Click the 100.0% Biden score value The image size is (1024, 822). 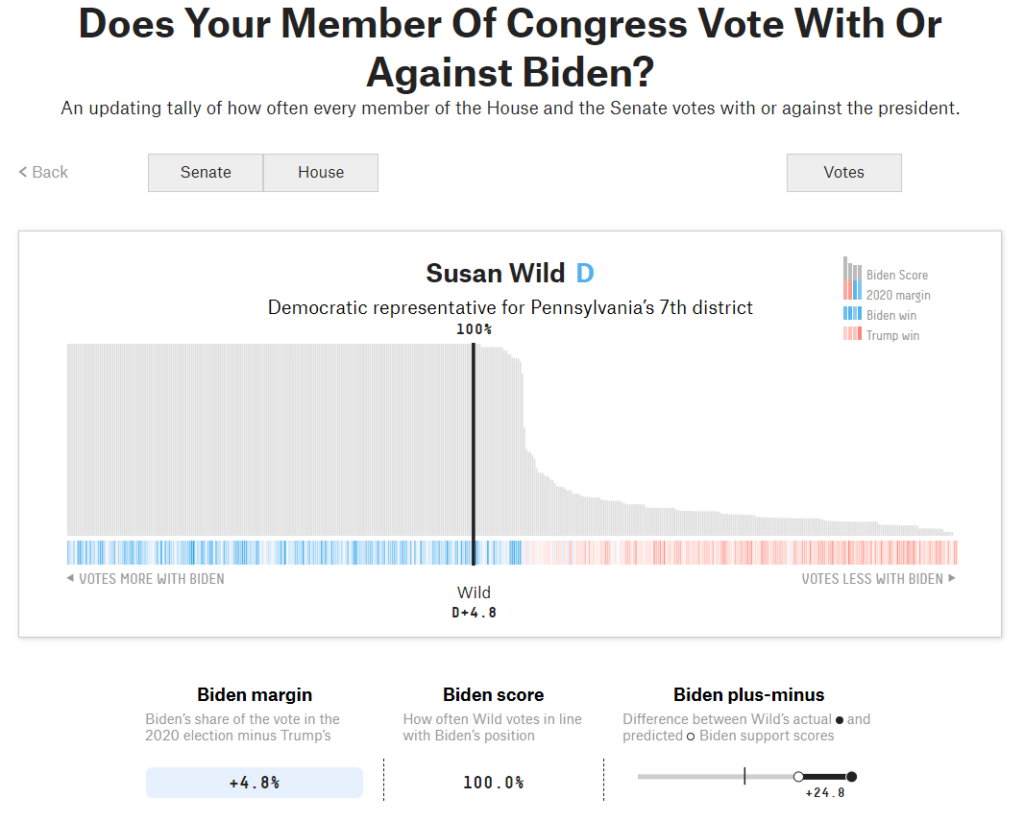point(493,782)
